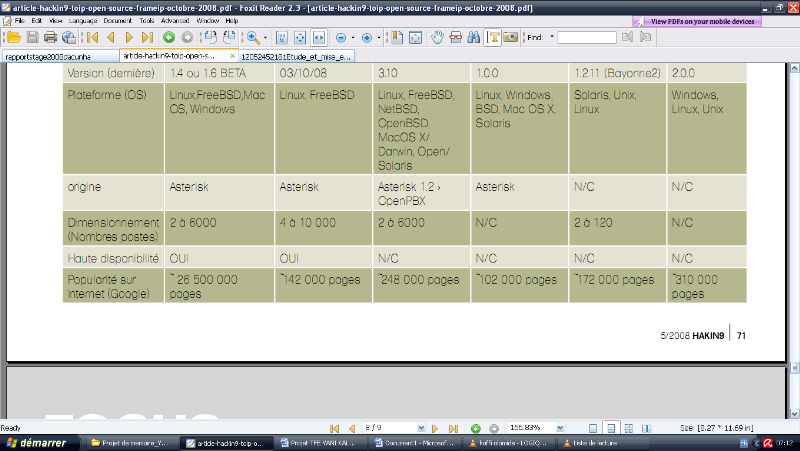Close the article-hackin9-toip tab

pyautogui.click(x=233, y=56)
